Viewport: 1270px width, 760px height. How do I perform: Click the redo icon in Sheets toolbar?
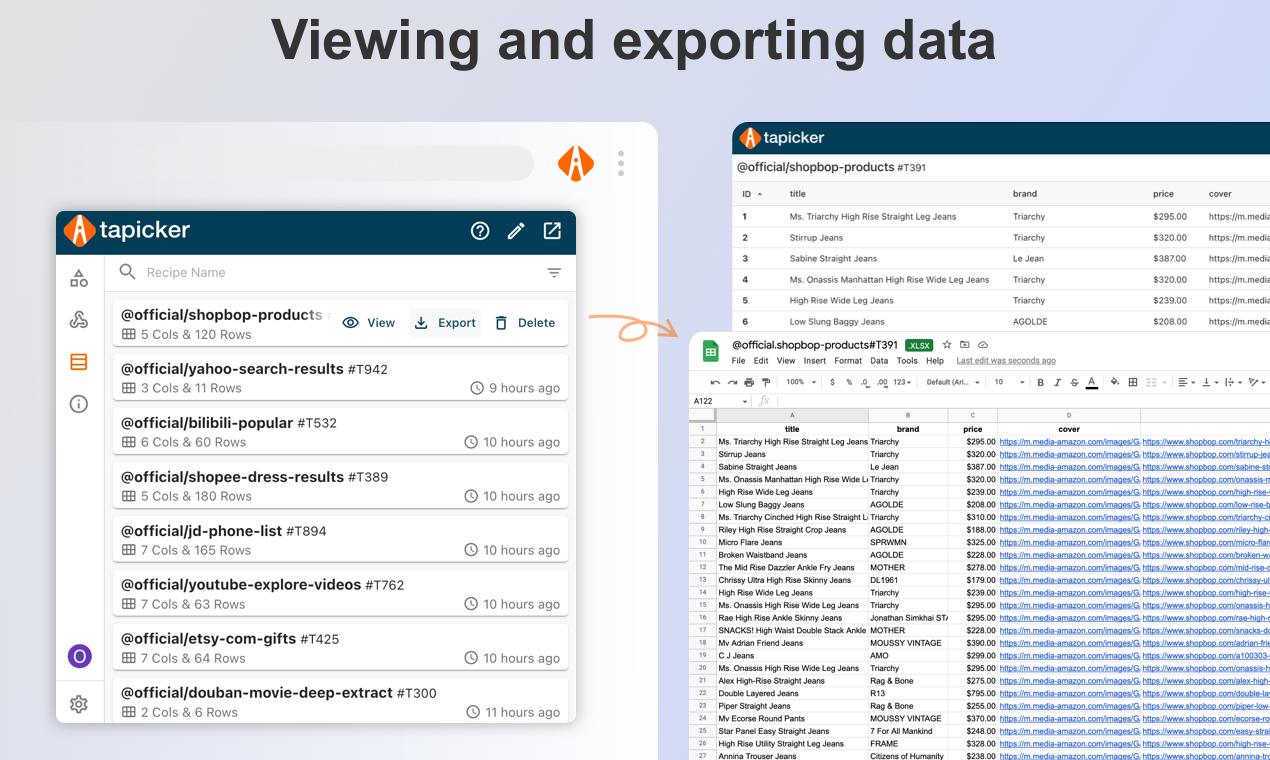coord(732,382)
